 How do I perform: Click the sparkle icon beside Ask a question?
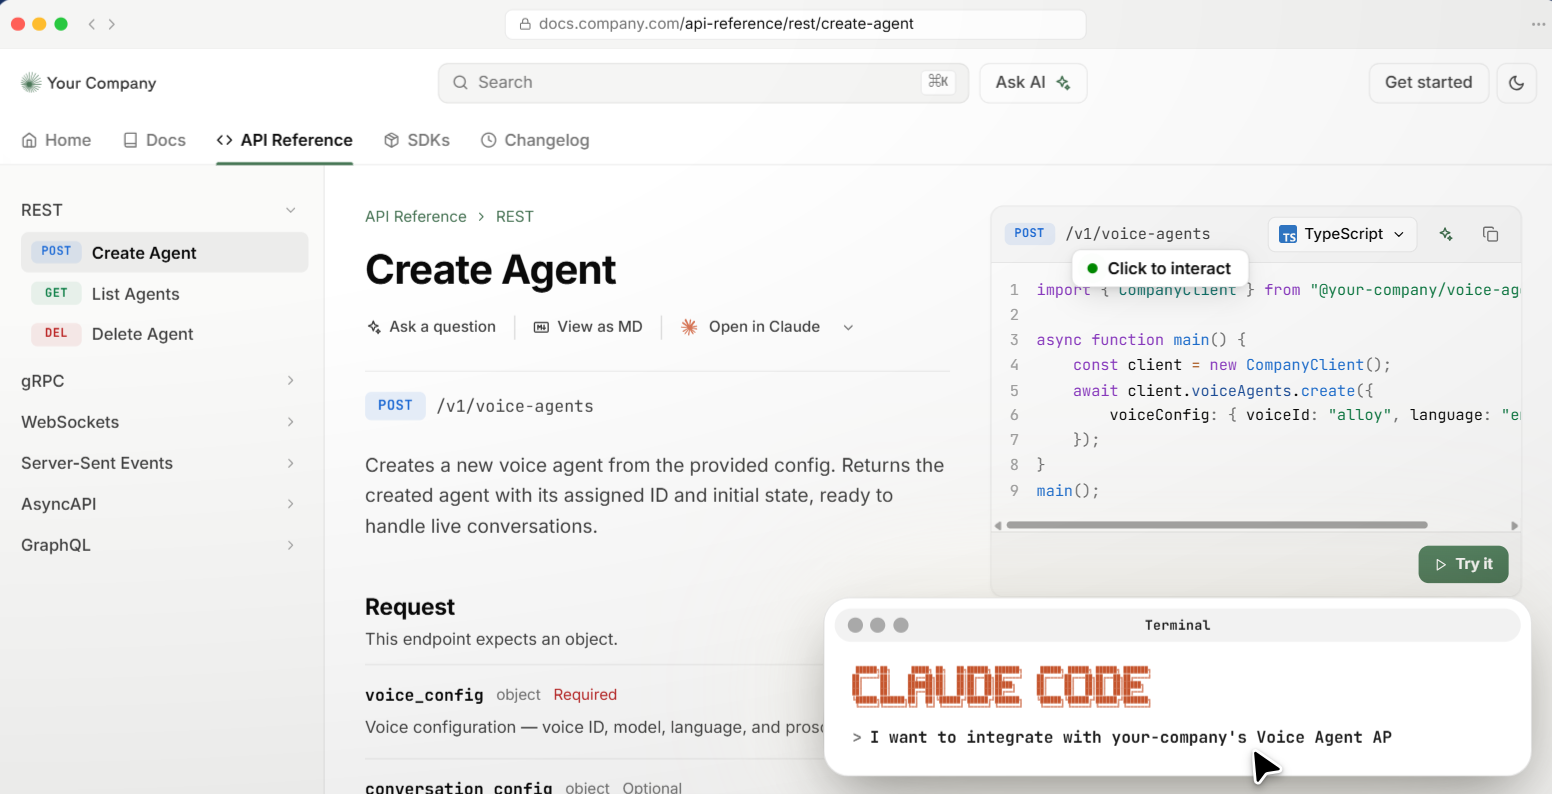[x=374, y=327]
